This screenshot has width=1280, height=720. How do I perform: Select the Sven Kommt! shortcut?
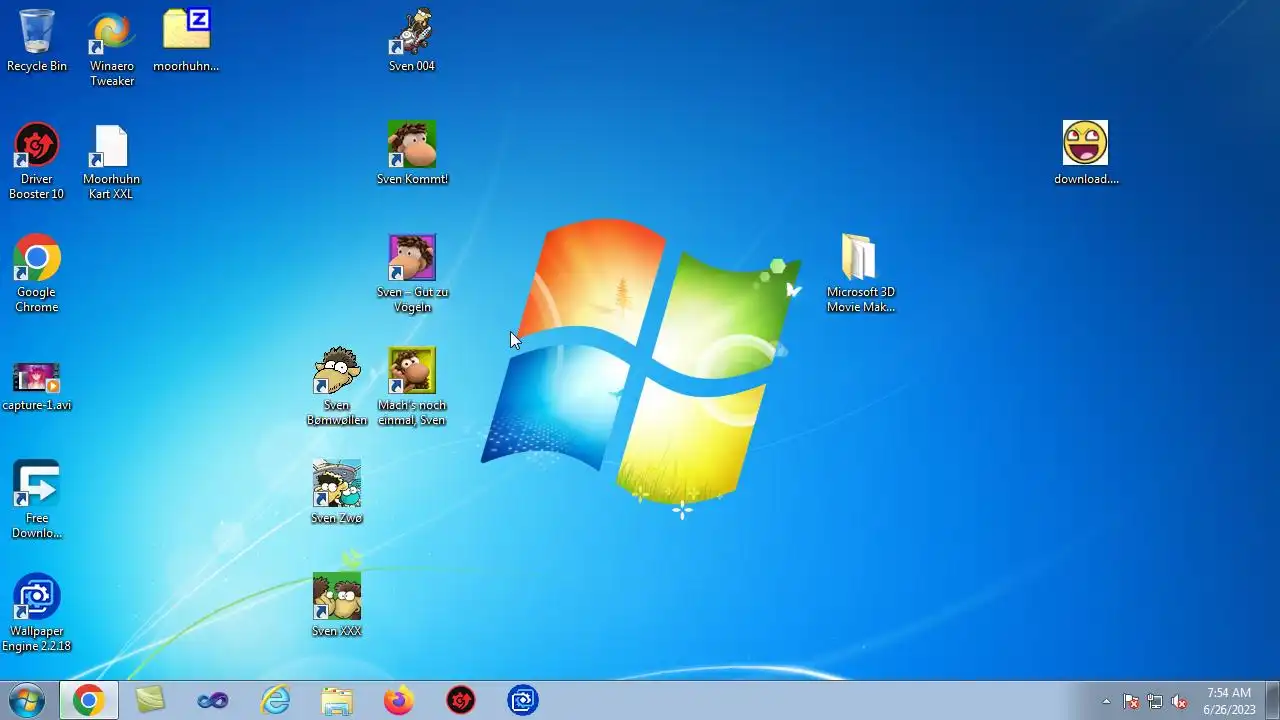click(x=412, y=154)
